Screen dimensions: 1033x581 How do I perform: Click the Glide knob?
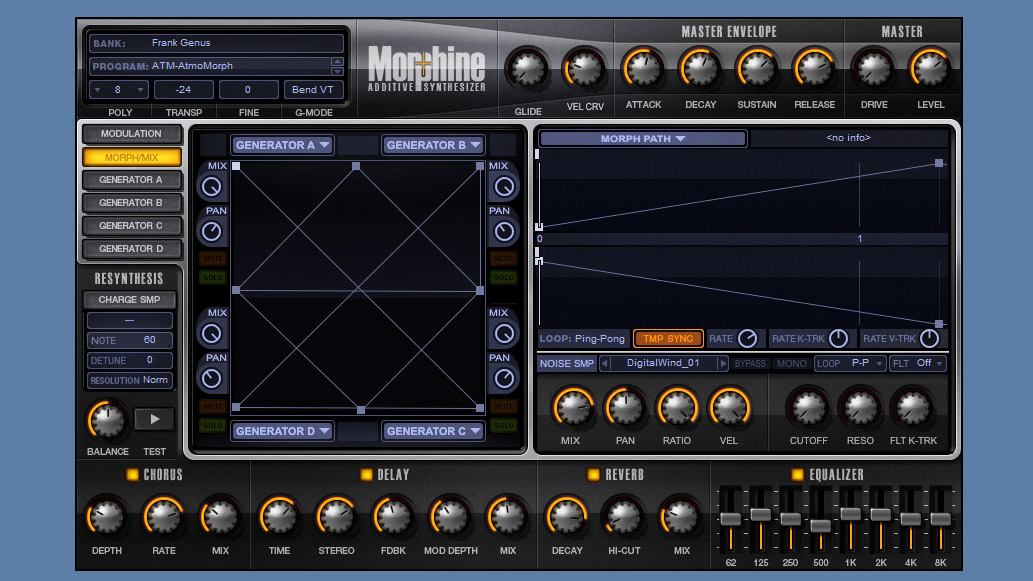(x=528, y=69)
